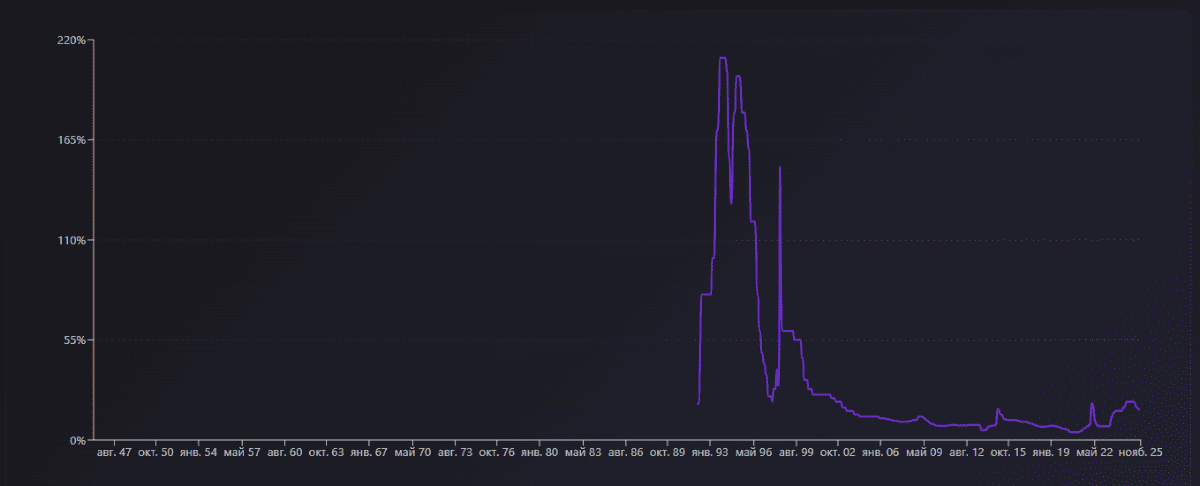Select the 110% value on the y-axis

click(x=73, y=240)
